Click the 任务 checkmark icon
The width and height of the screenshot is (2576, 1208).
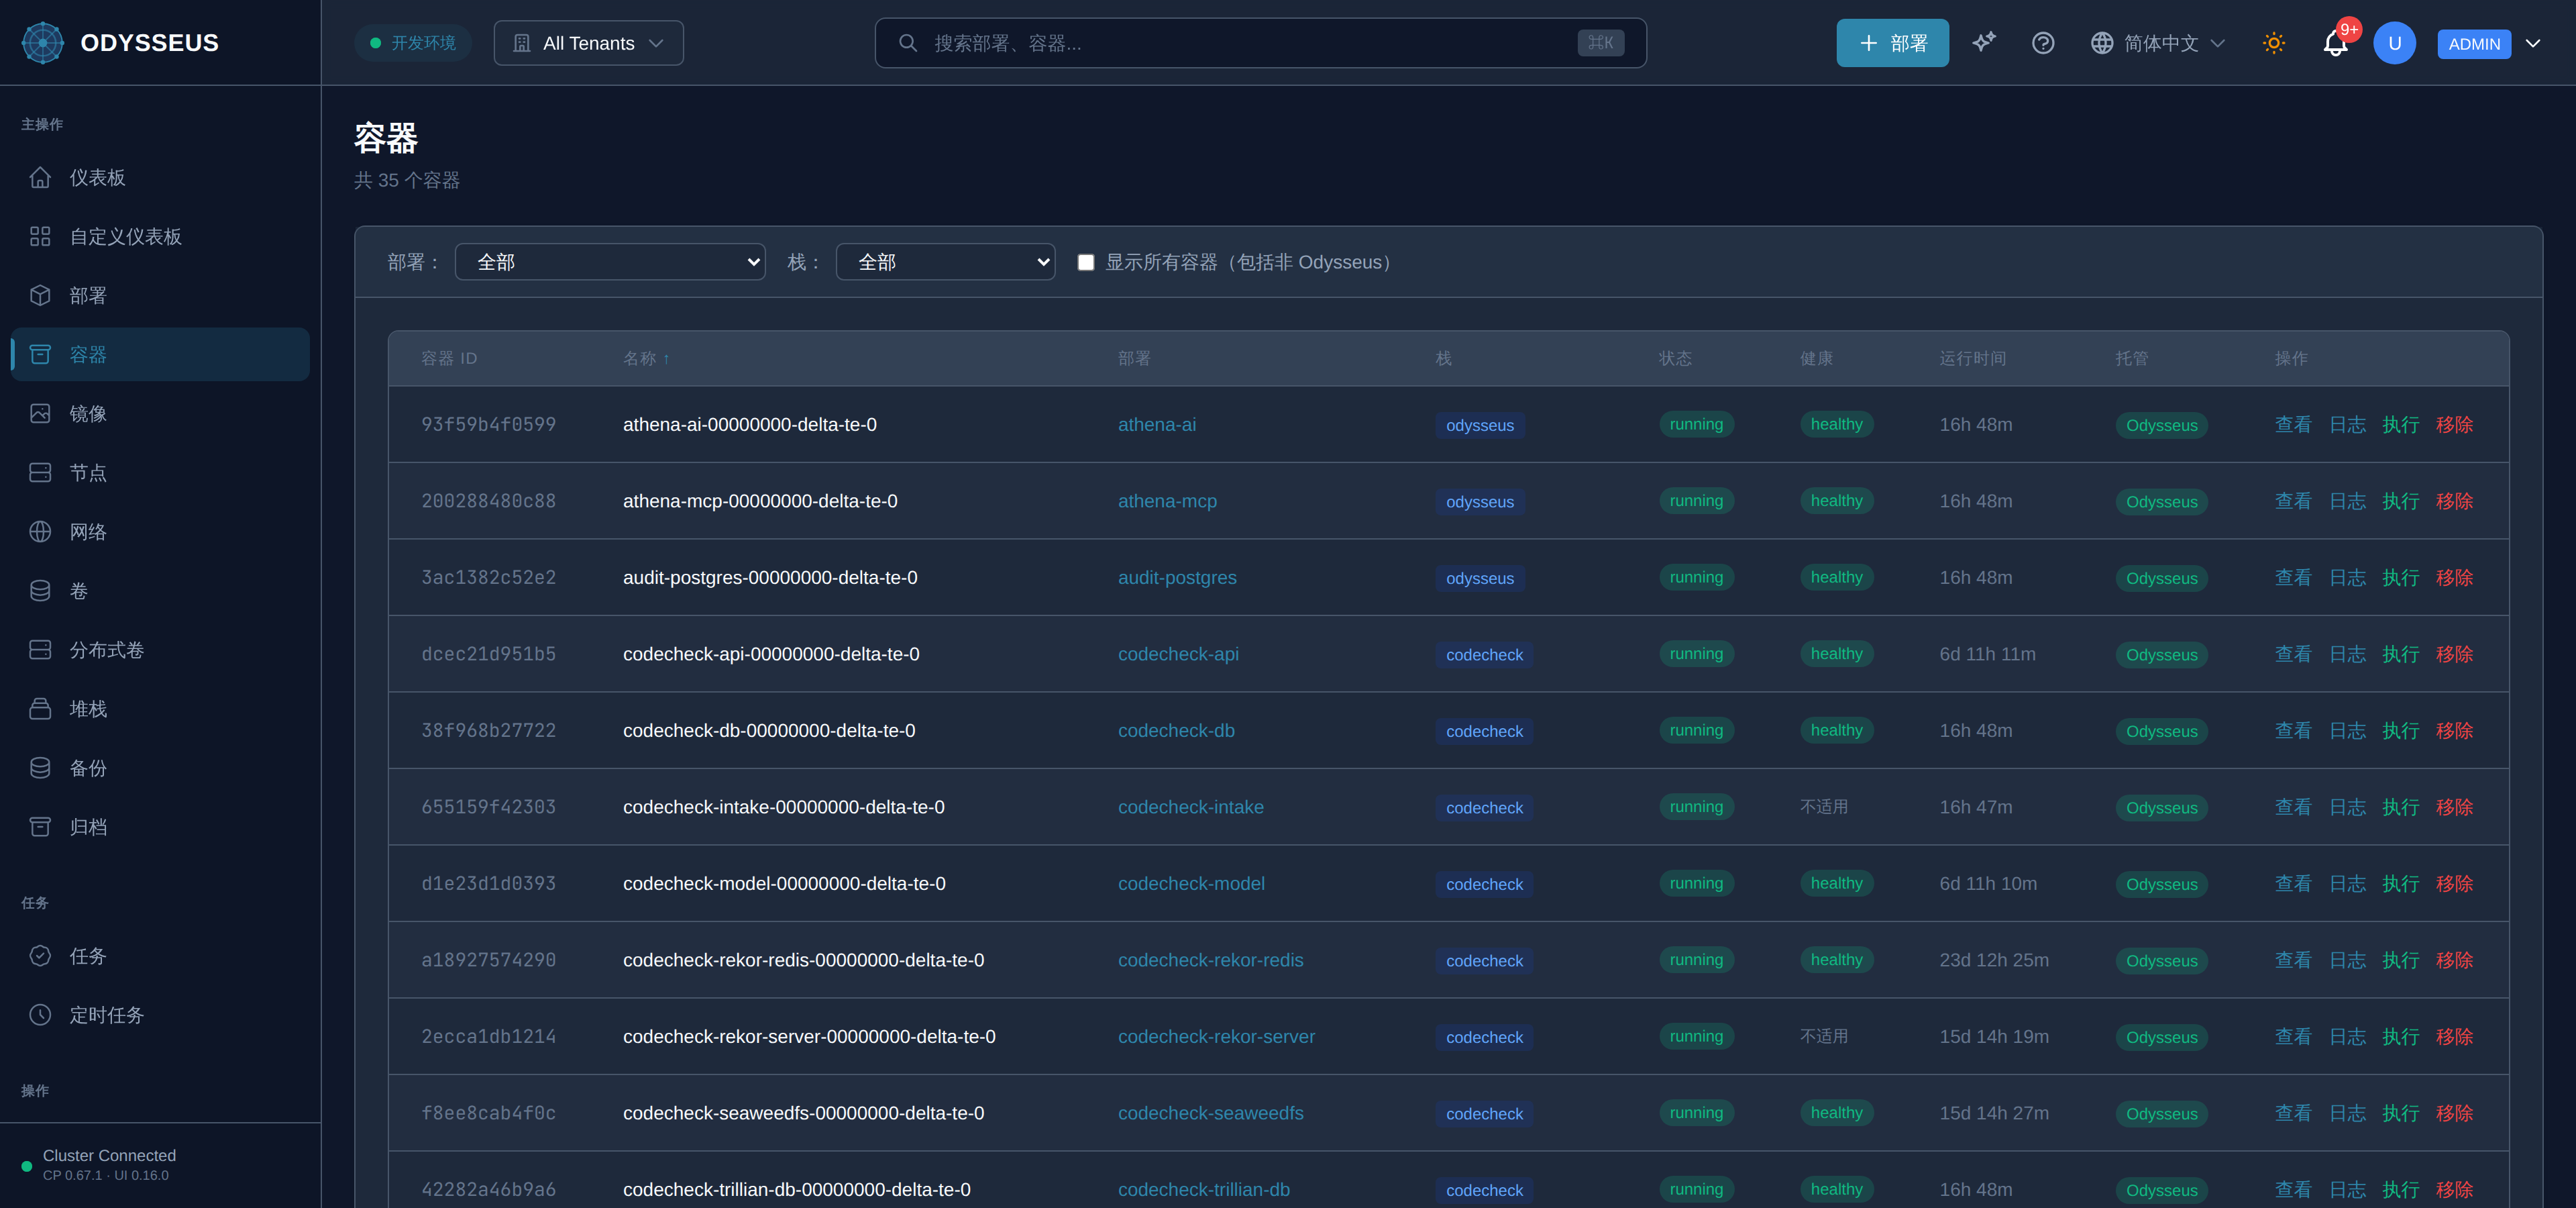tap(40, 955)
